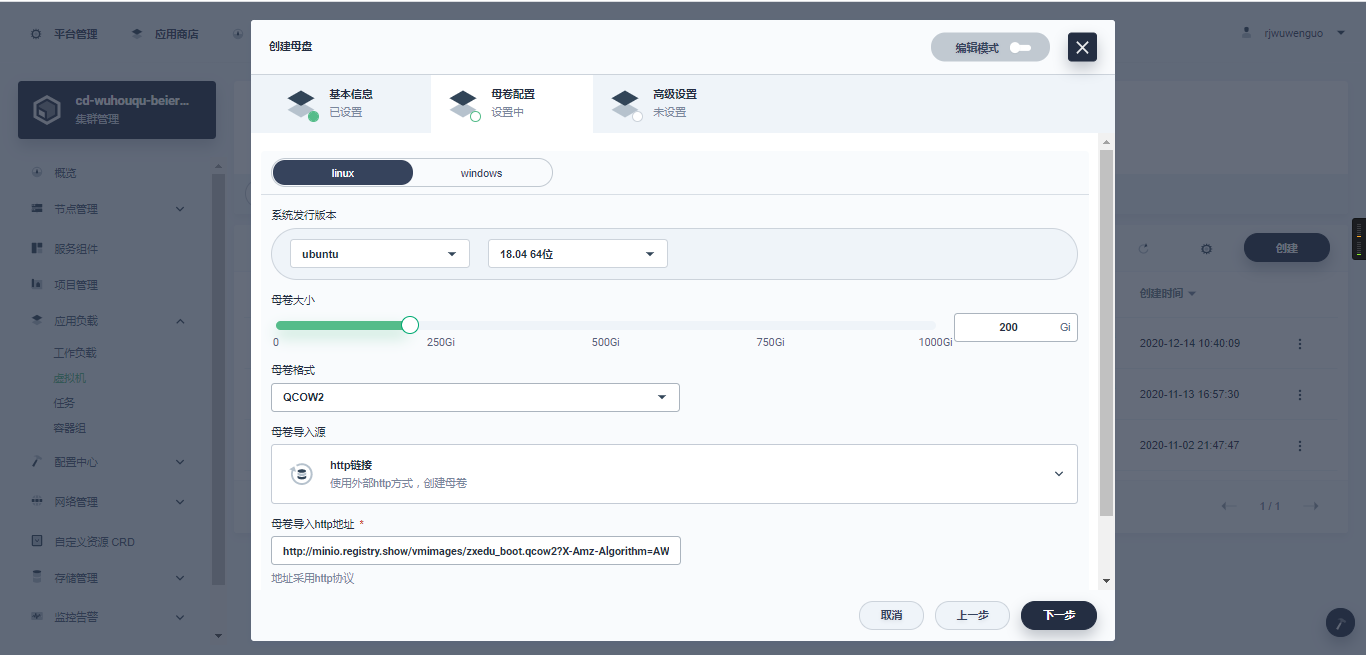Expand the http链接 import source selector
1366x655 pixels.
(x=674, y=474)
